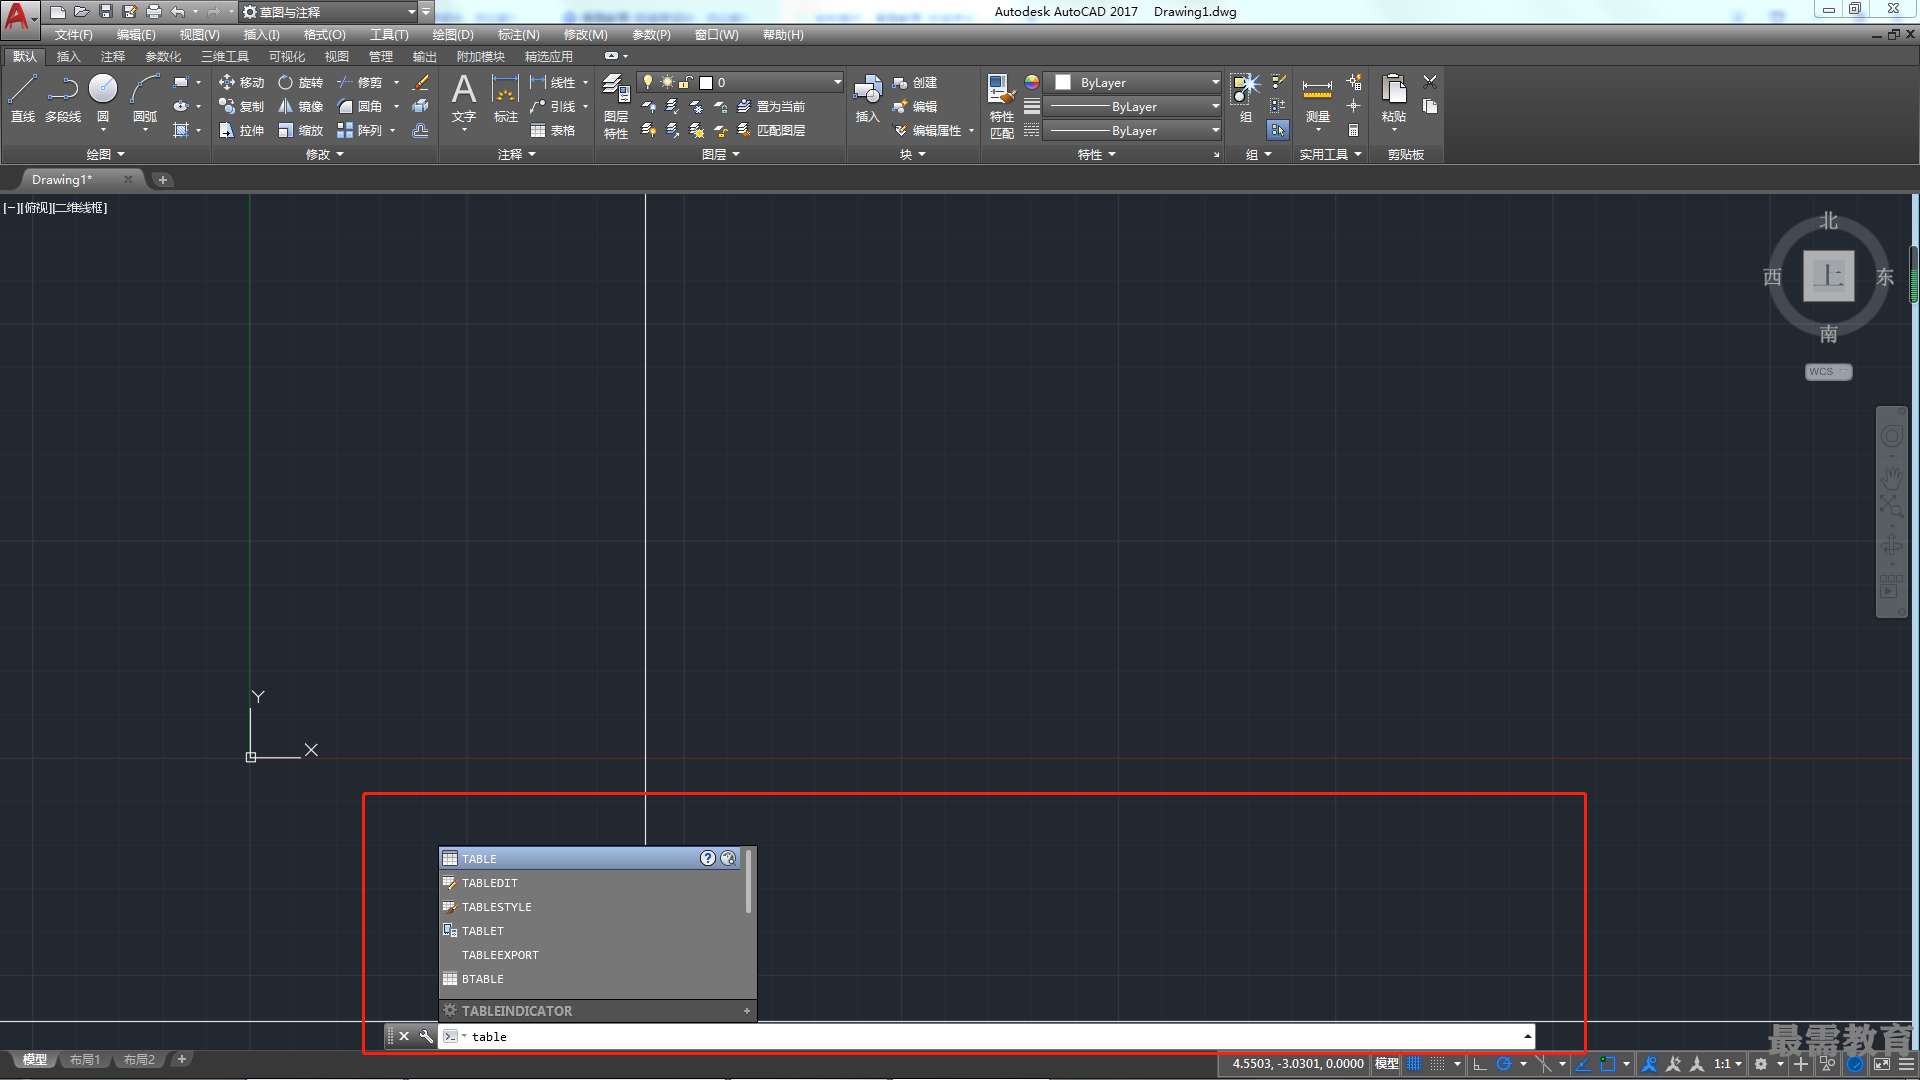The height and width of the screenshot is (1080, 1920).
Task: Open 图层特性 (Layer Properties) manager
Action: click(616, 105)
